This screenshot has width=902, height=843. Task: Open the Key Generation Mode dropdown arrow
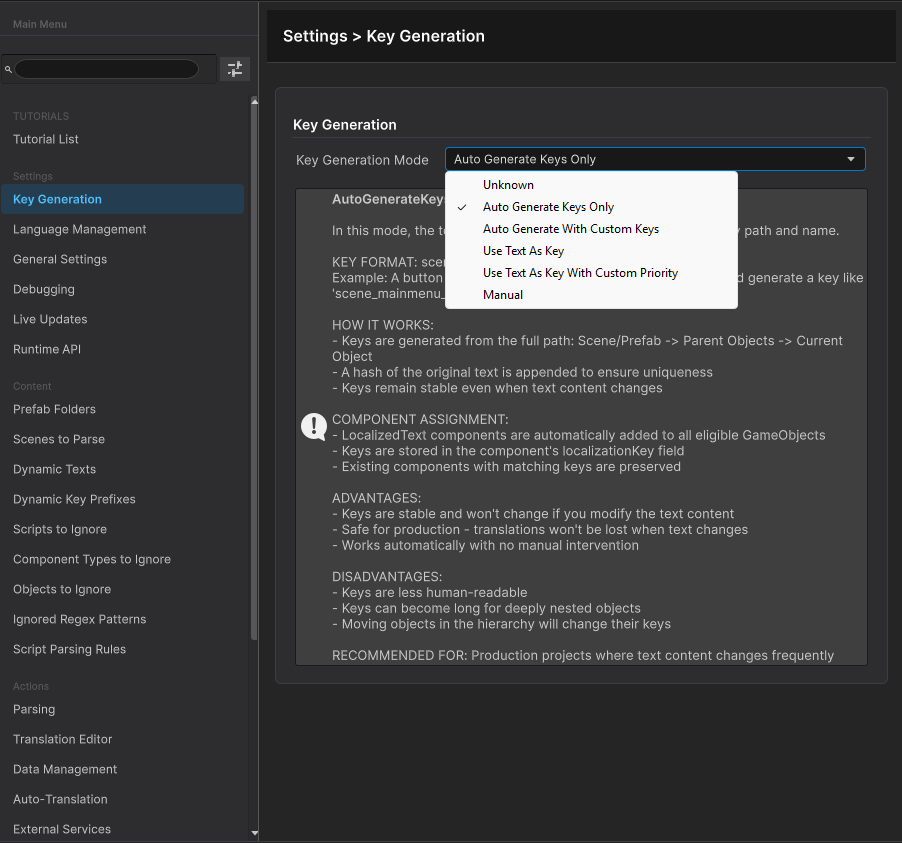pyautogui.click(x=851, y=158)
